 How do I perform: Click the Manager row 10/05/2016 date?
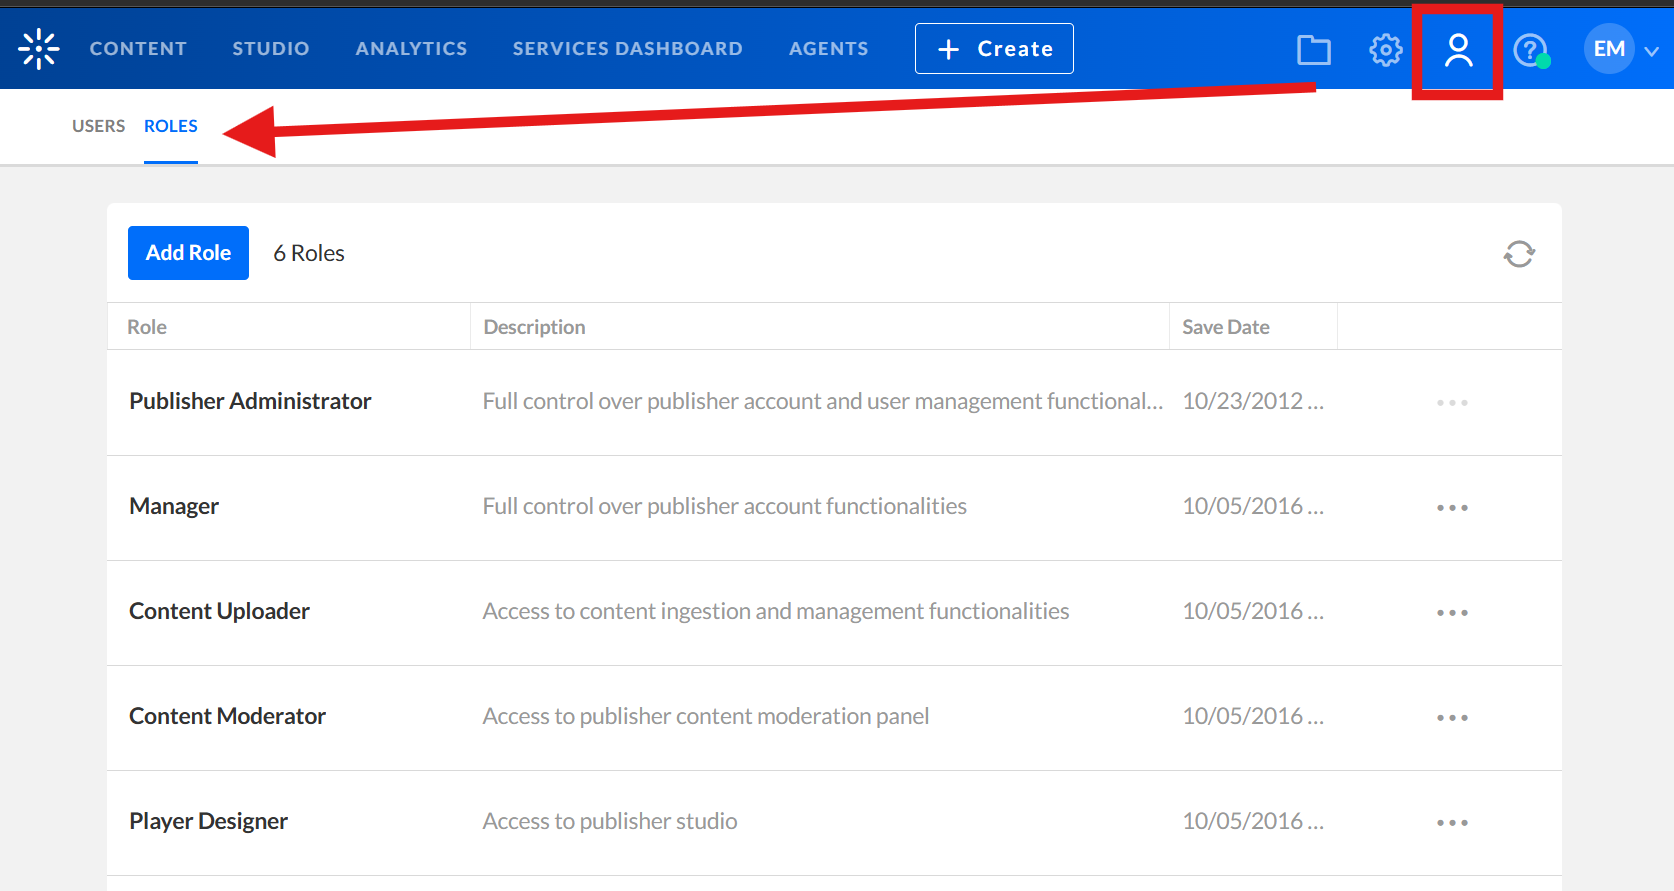pos(1253,506)
